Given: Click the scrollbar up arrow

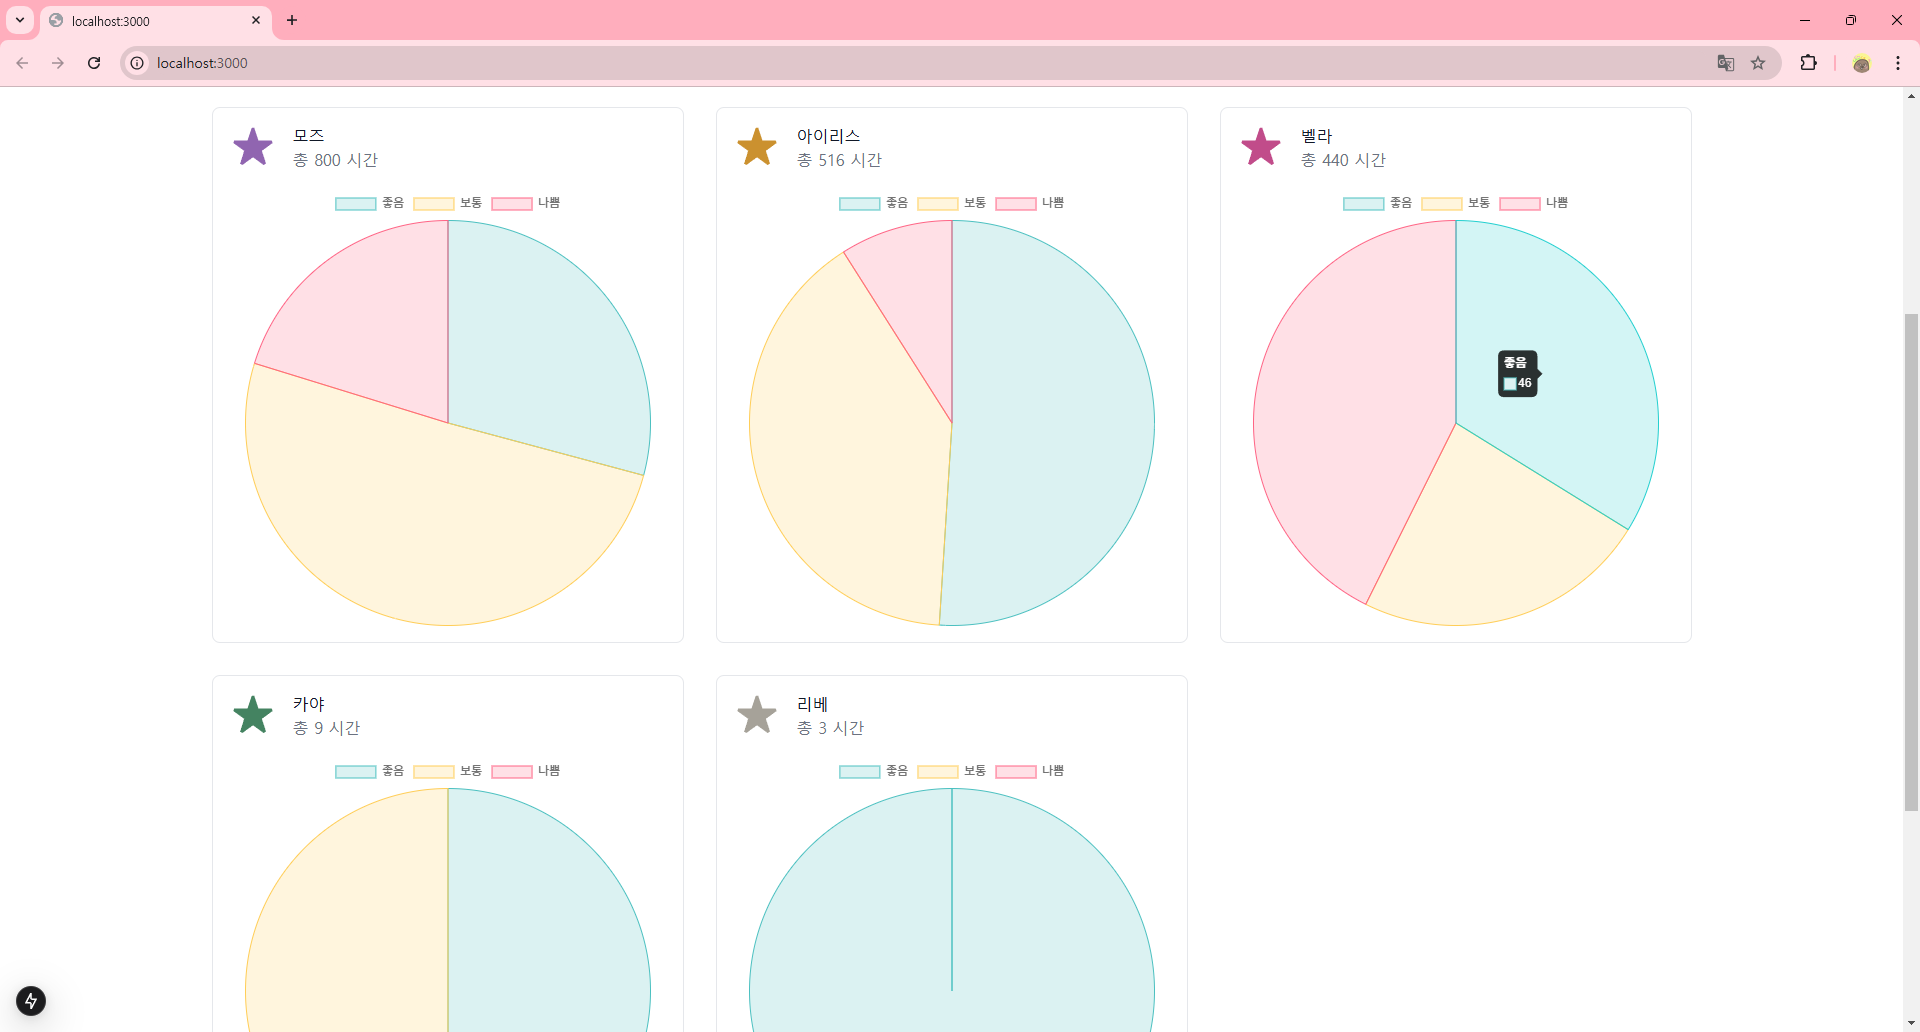Looking at the screenshot, I should click(x=1911, y=96).
